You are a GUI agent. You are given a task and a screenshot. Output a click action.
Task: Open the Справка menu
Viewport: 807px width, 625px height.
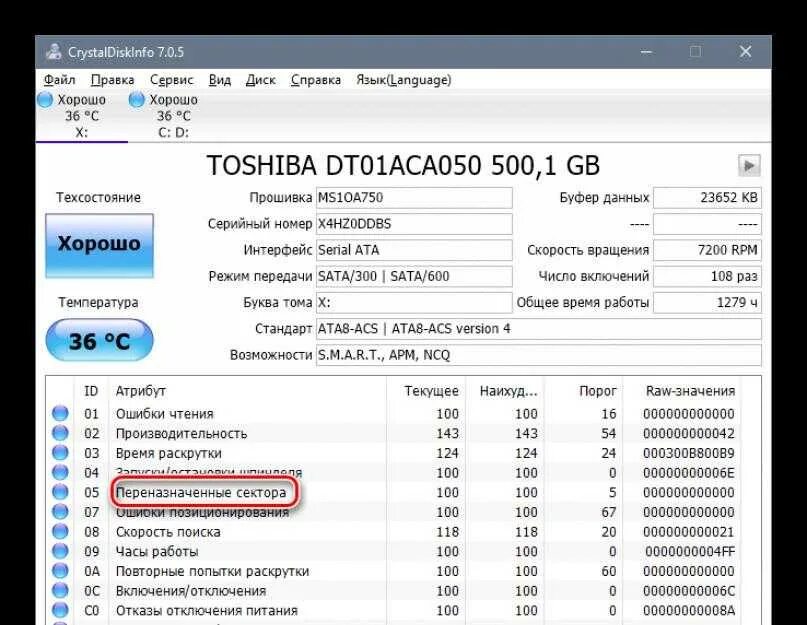coord(316,80)
